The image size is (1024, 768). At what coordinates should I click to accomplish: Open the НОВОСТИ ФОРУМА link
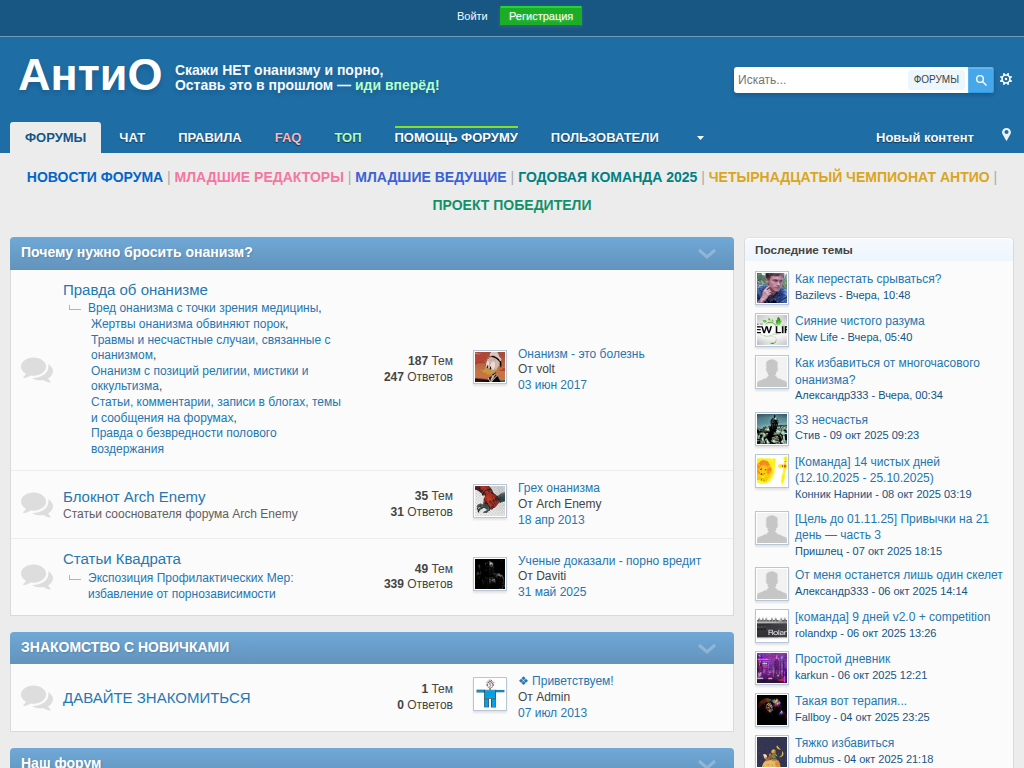pyautogui.click(x=94, y=177)
